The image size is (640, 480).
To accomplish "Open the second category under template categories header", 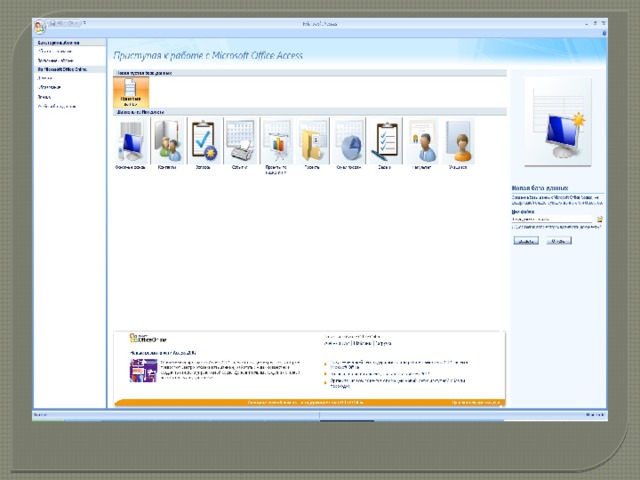I will tap(56, 60).
